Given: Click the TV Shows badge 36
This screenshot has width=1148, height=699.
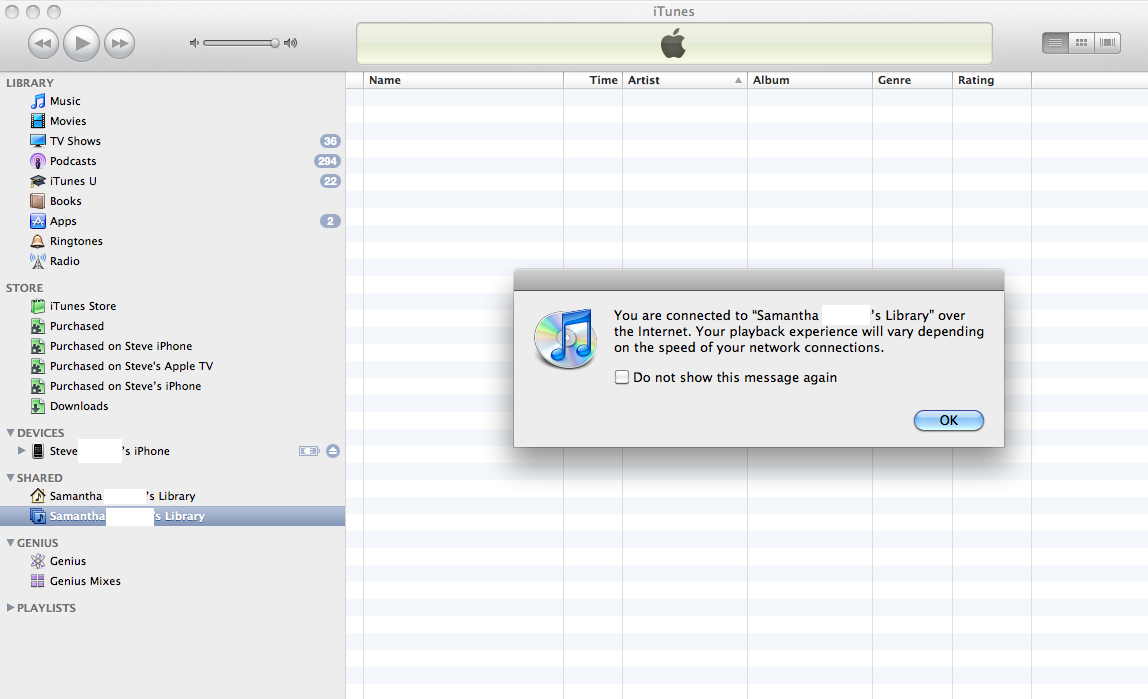Looking at the screenshot, I should [330, 141].
